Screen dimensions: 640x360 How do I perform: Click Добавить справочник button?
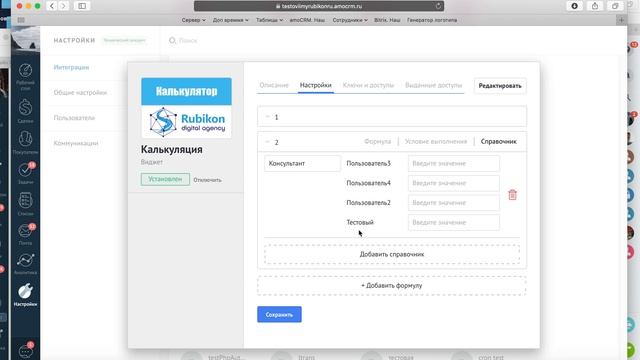click(392, 254)
